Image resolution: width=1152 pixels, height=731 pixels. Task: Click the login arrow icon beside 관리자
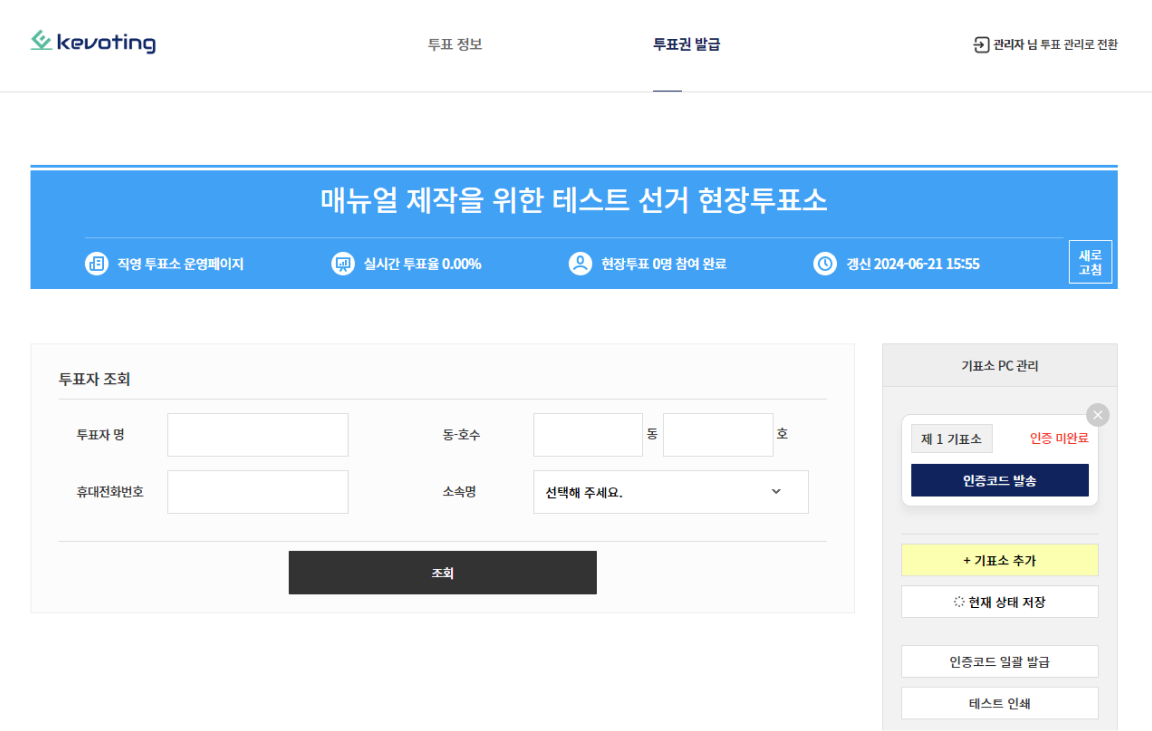[981, 44]
